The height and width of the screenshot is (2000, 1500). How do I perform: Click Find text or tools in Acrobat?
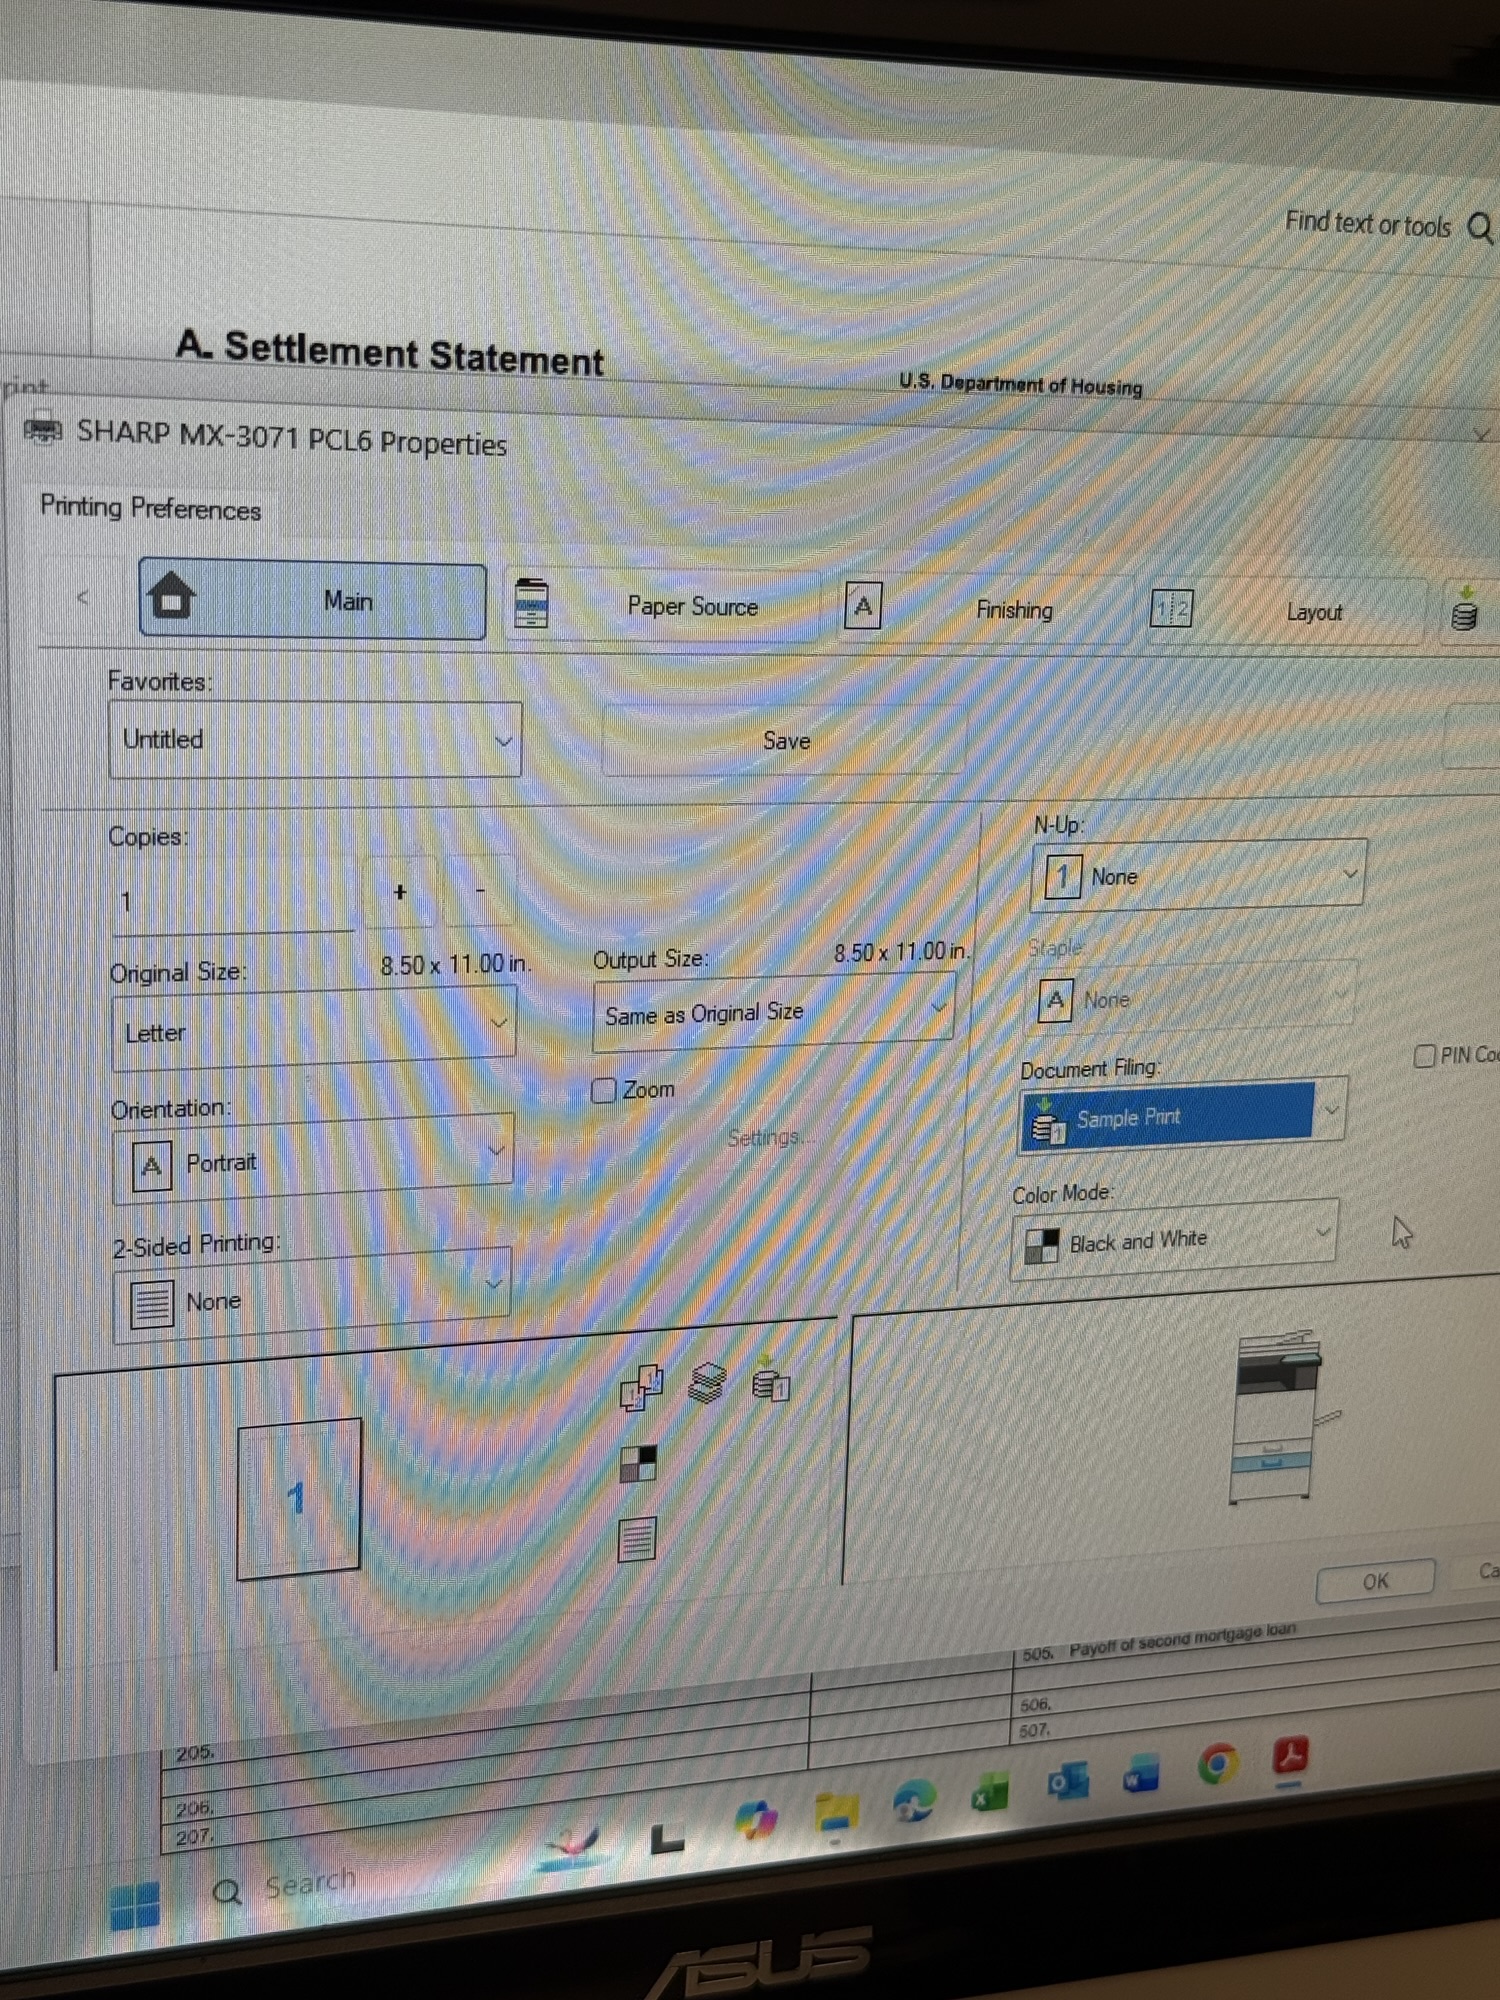[1367, 224]
